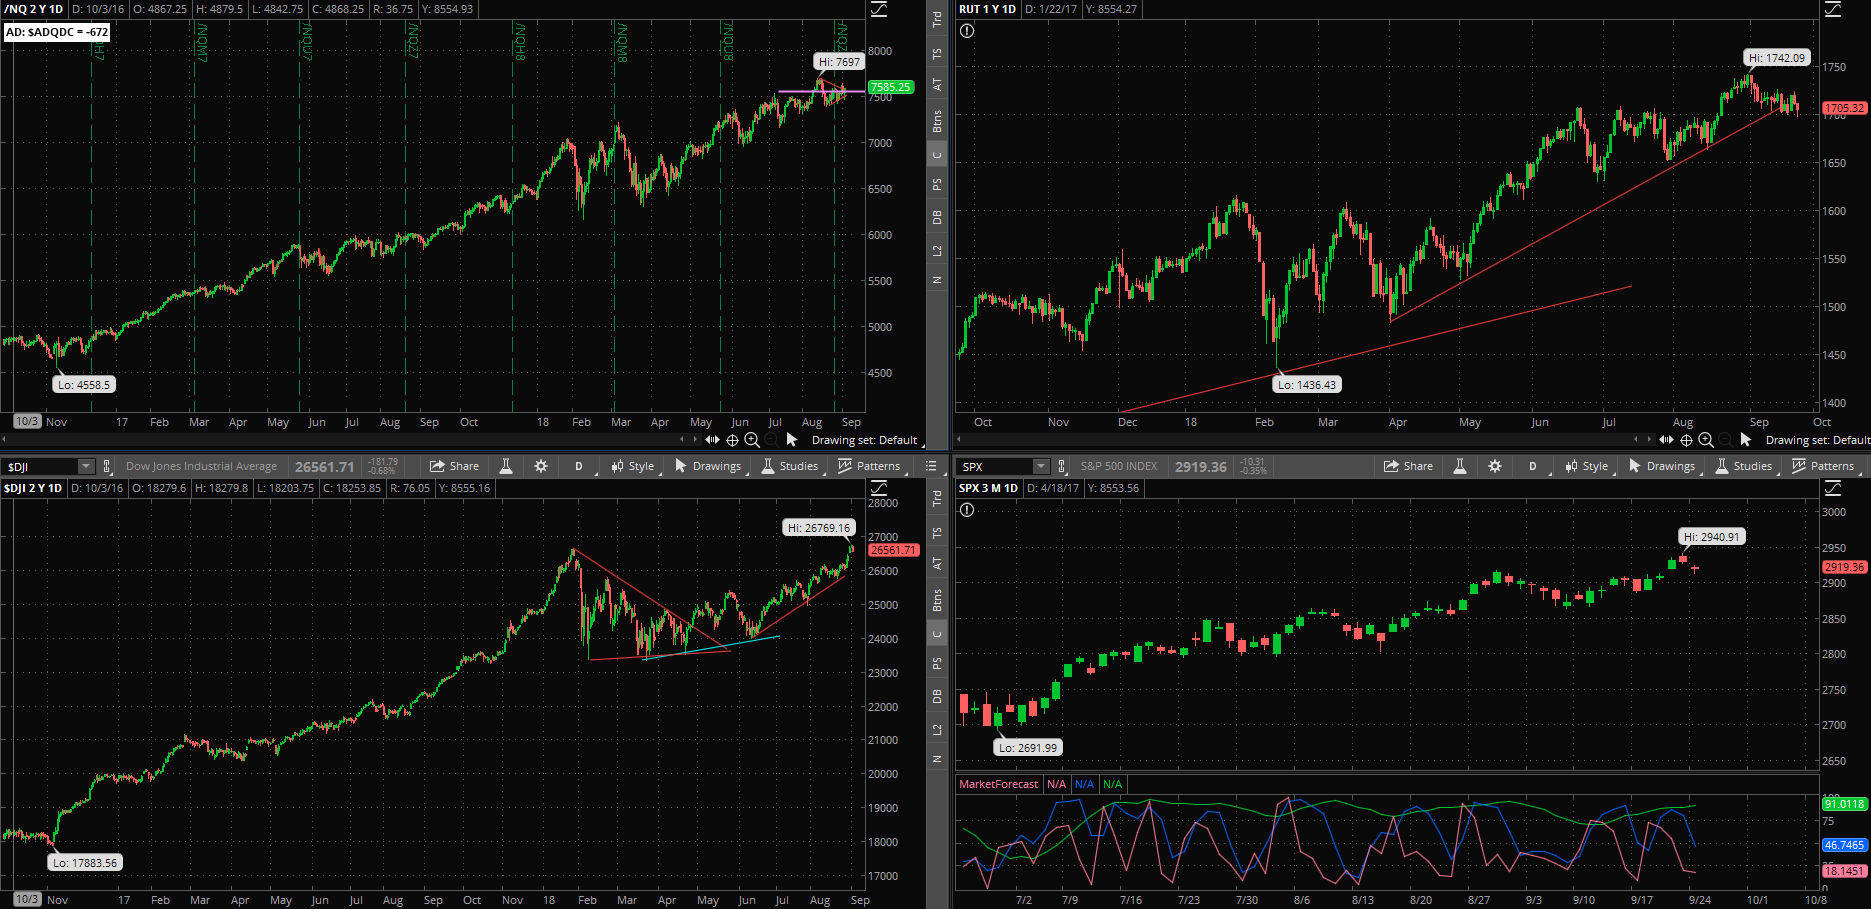Viewport: 1871px width, 909px height.
Task: Open the PS side tab of /NQ chart
Action: 937,185
